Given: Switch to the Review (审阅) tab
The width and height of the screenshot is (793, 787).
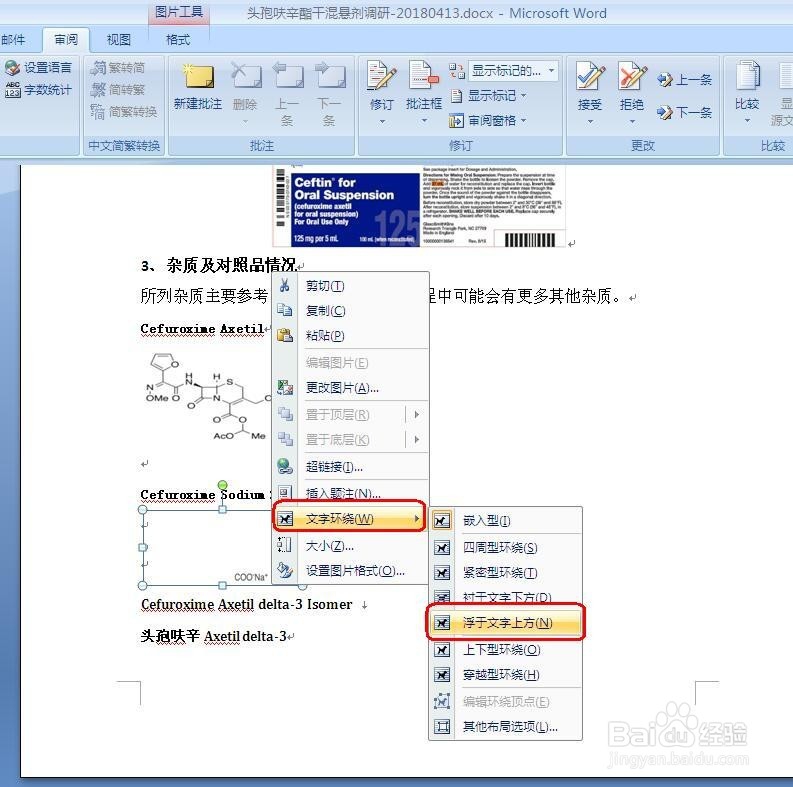Looking at the screenshot, I should [x=66, y=39].
